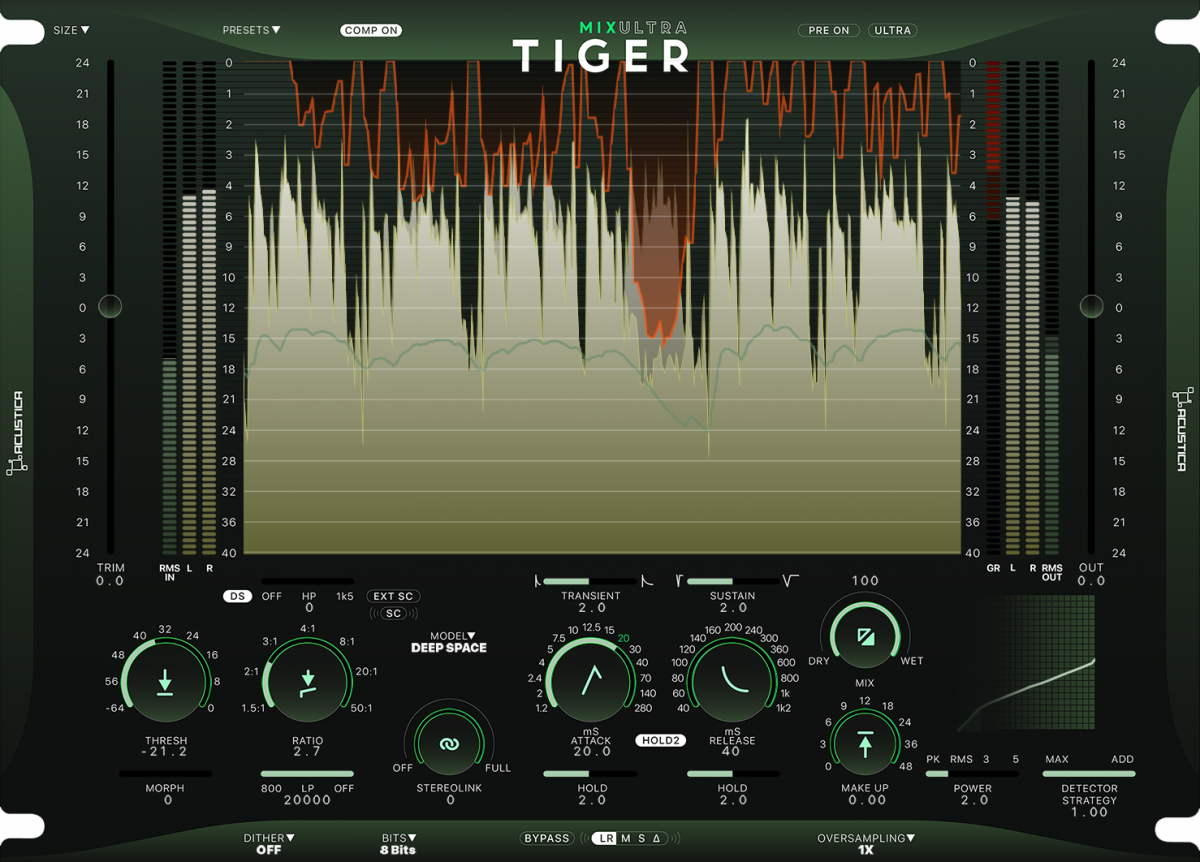Image resolution: width=1200 pixels, height=862 pixels.
Task: Click the Stereolink chain-link knob
Action: click(x=450, y=744)
